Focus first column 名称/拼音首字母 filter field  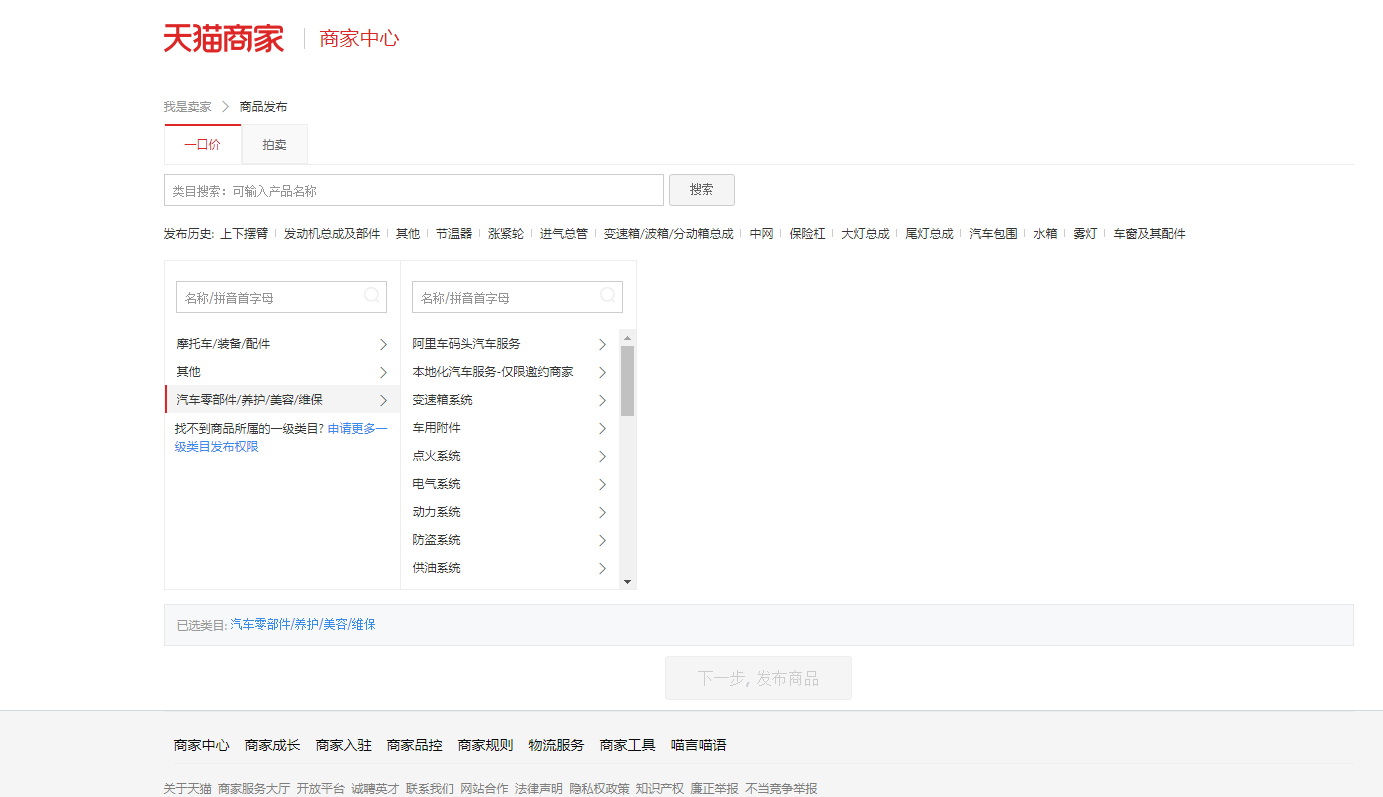pos(281,297)
